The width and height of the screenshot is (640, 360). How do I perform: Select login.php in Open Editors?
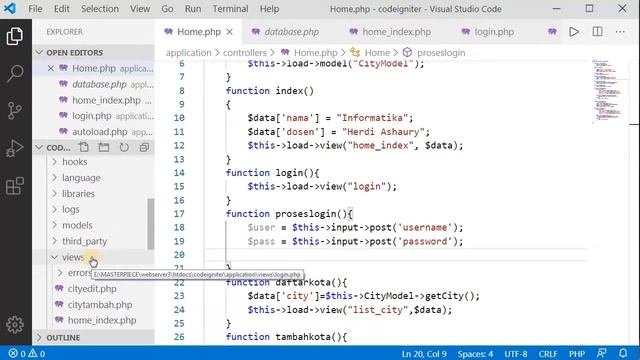point(91,116)
